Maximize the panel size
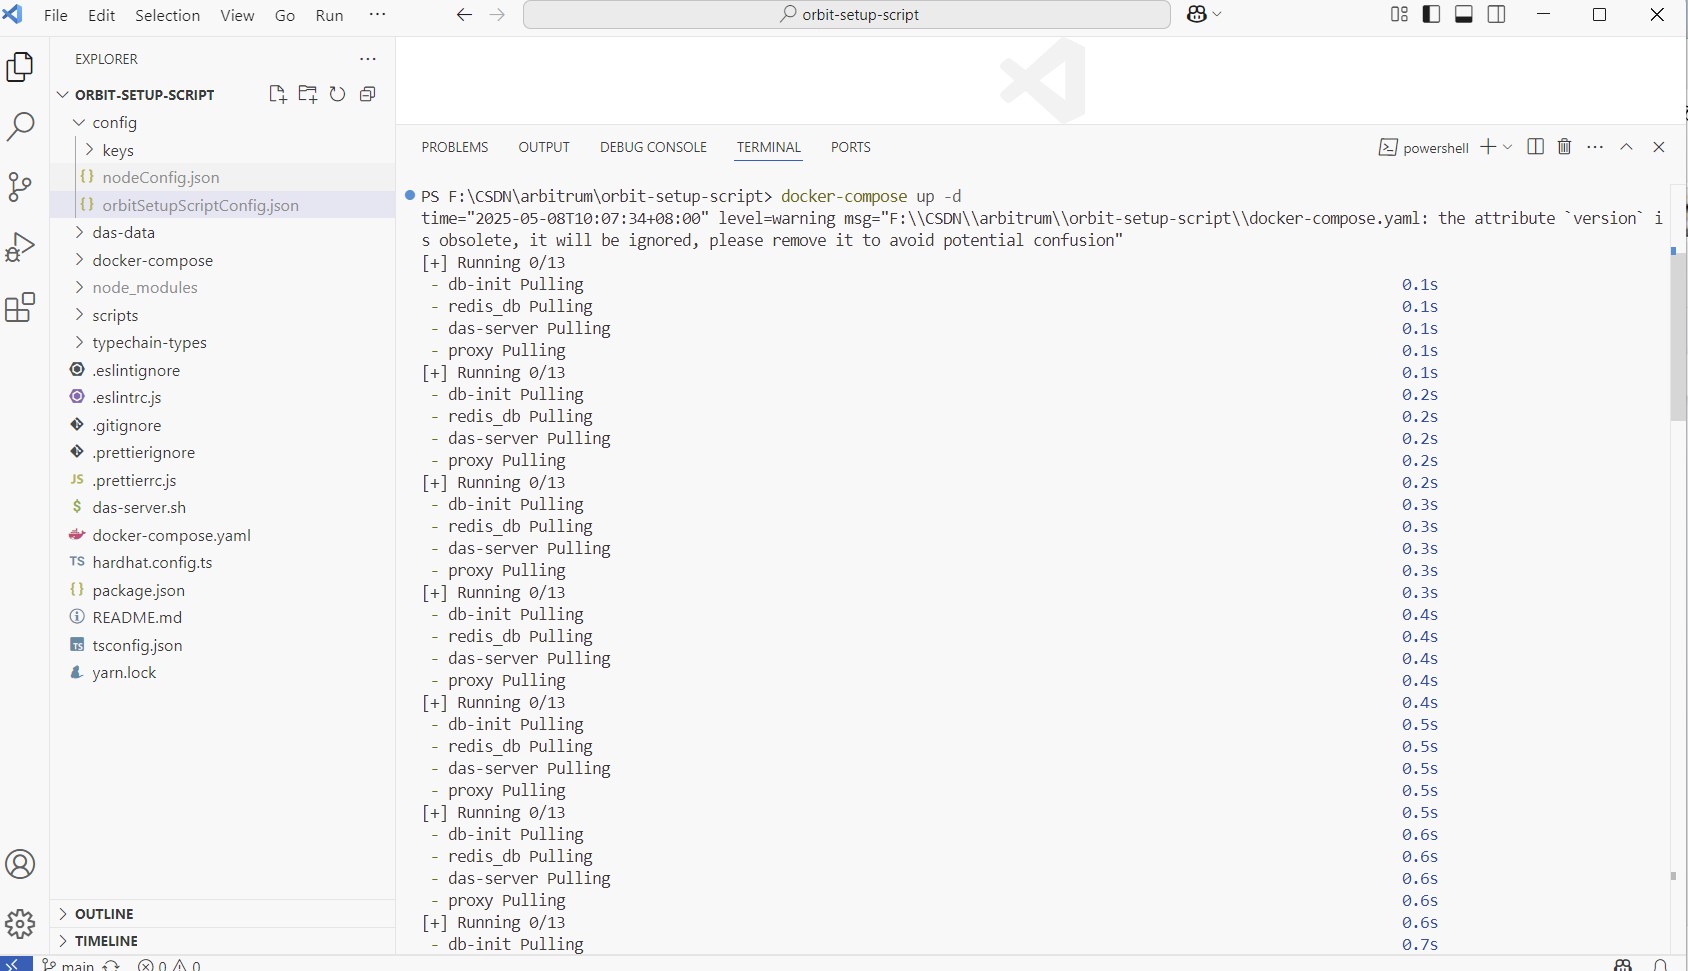Image resolution: width=1688 pixels, height=971 pixels. tap(1627, 147)
